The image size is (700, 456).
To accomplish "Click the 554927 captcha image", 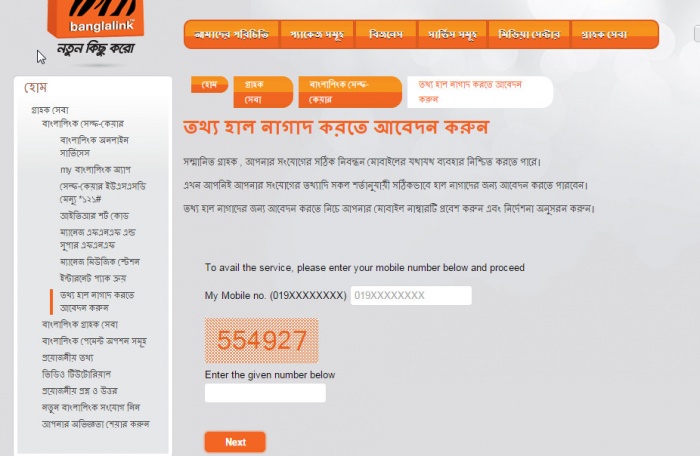I will [262, 340].
